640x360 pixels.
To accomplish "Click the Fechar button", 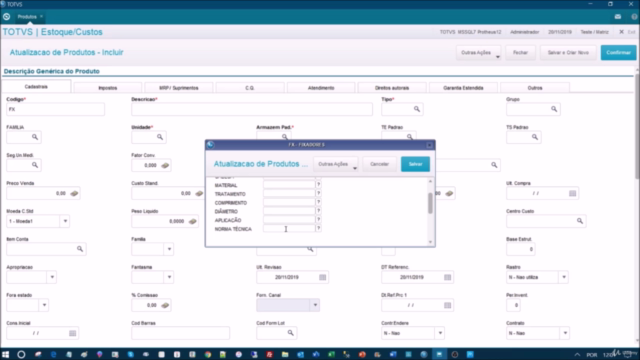I will tap(520, 53).
